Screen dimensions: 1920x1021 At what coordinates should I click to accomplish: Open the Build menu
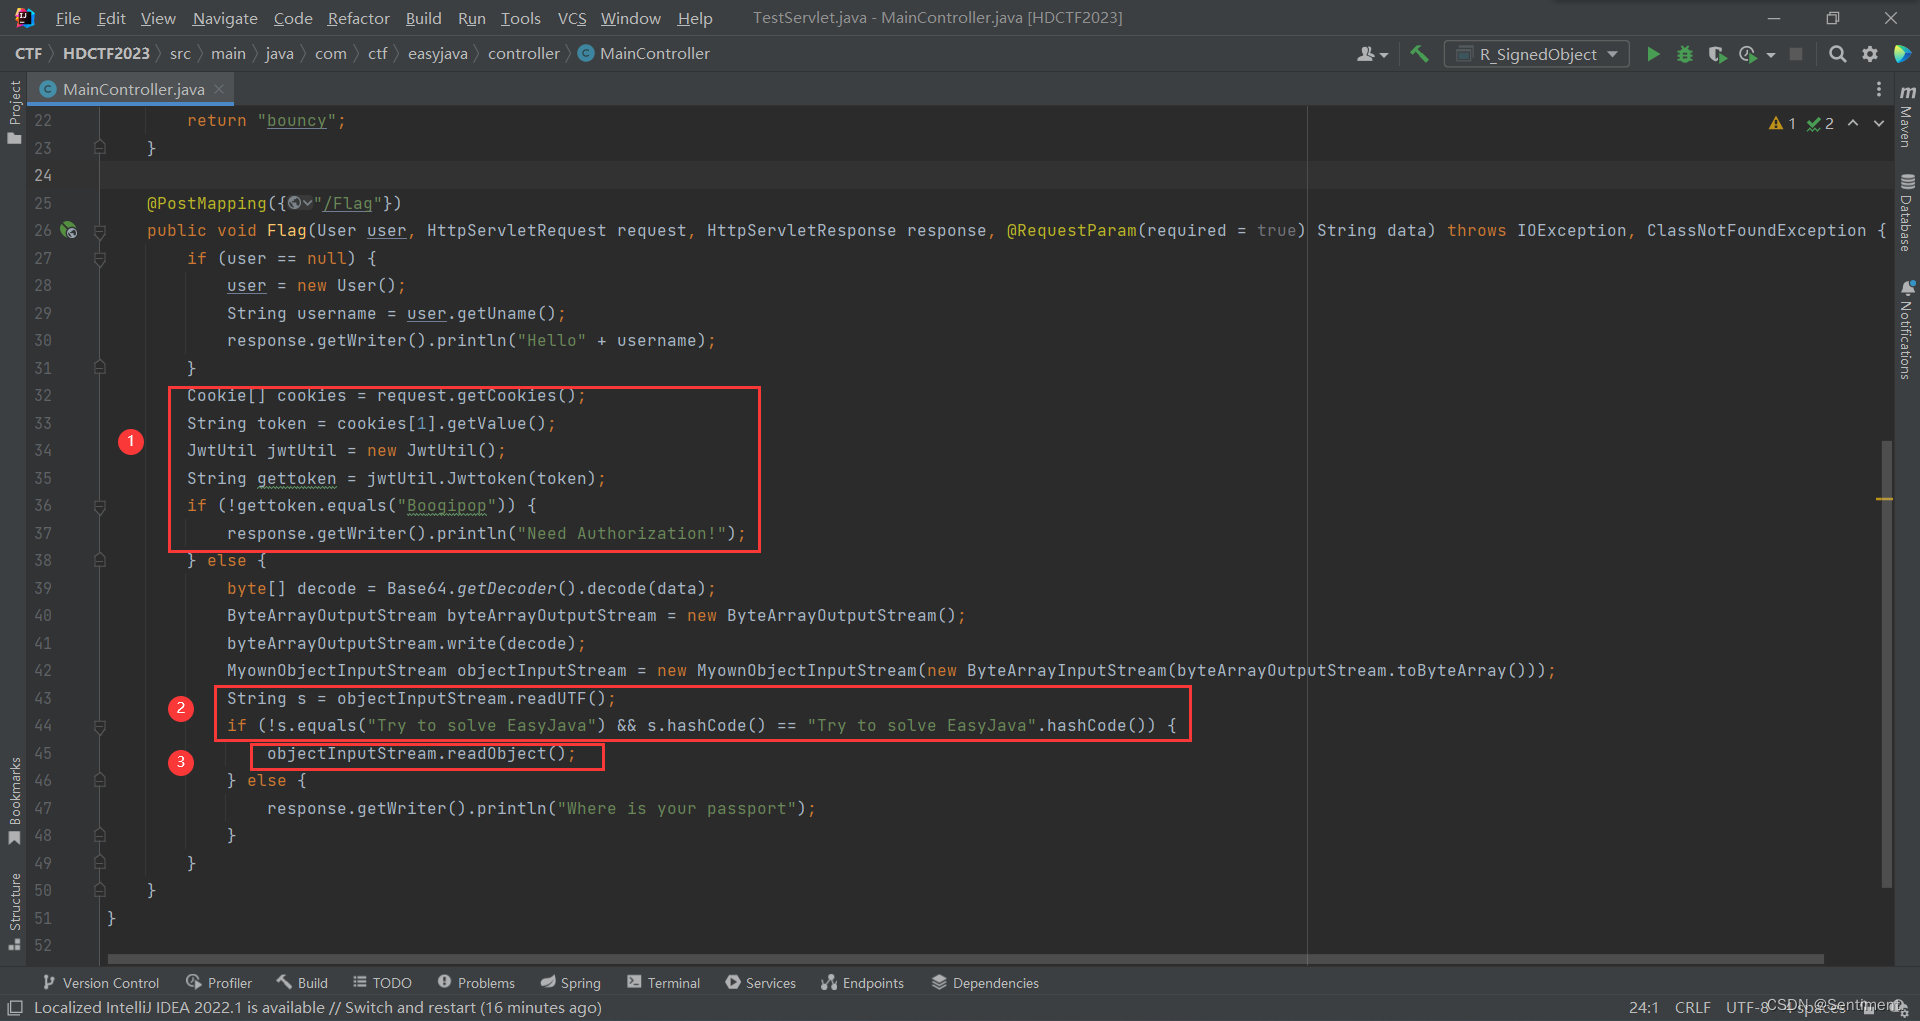click(x=423, y=18)
